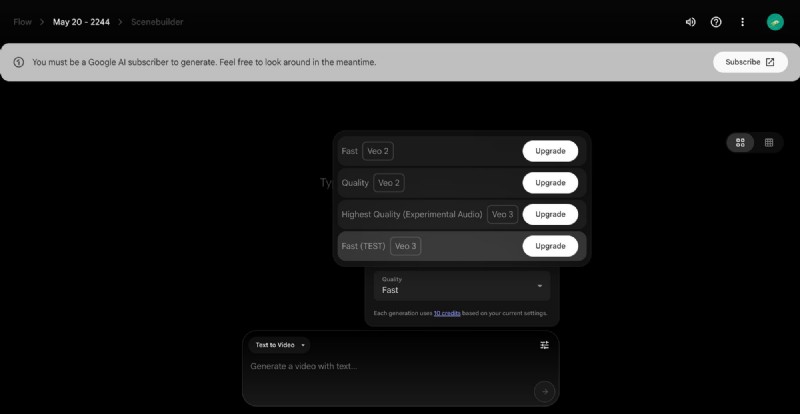The image size is (800, 414).
Task: Select the Fast (TEST) Veo 3 option
Action: point(380,246)
